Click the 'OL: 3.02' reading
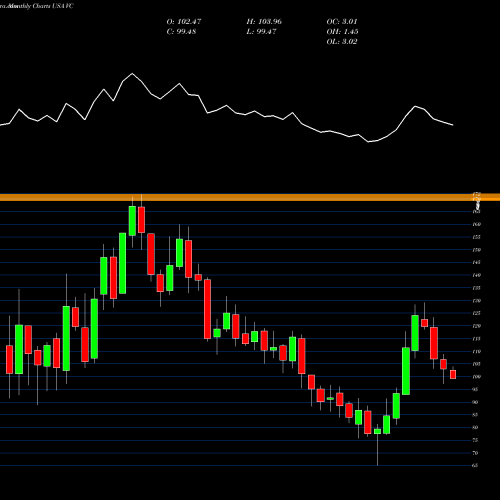 pos(342,42)
